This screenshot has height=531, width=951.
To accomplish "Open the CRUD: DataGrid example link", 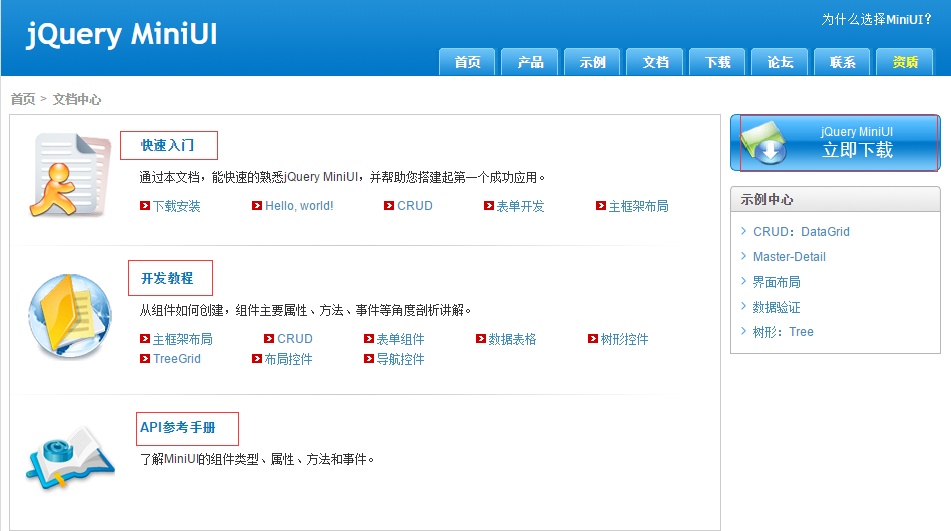I will click(801, 232).
